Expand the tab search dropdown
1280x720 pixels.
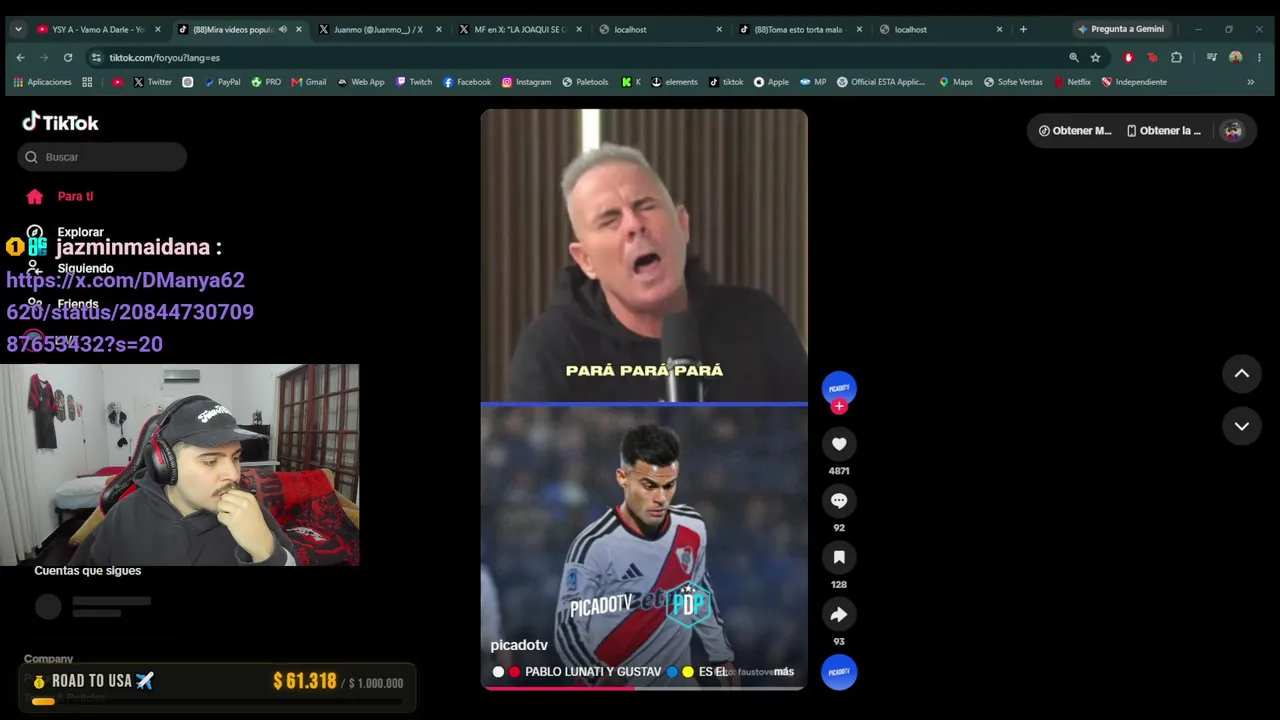tap(18, 29)
